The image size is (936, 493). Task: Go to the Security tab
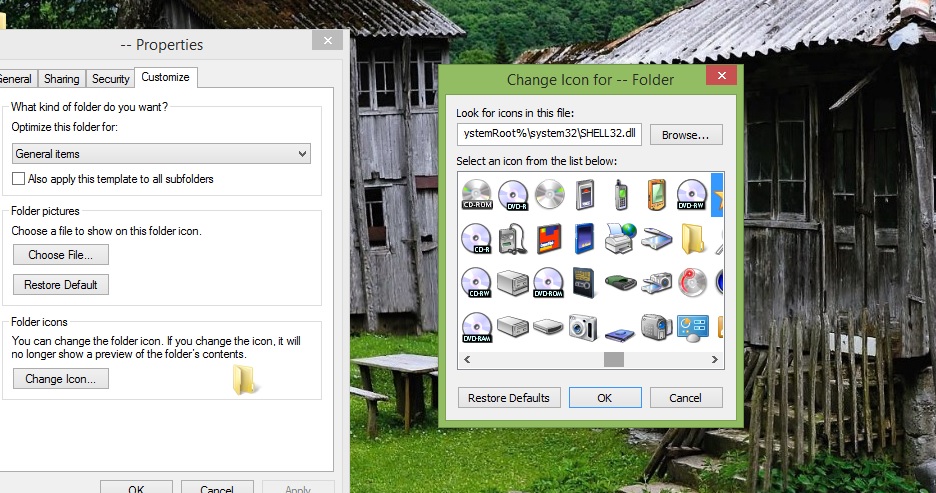click(110, 79)
